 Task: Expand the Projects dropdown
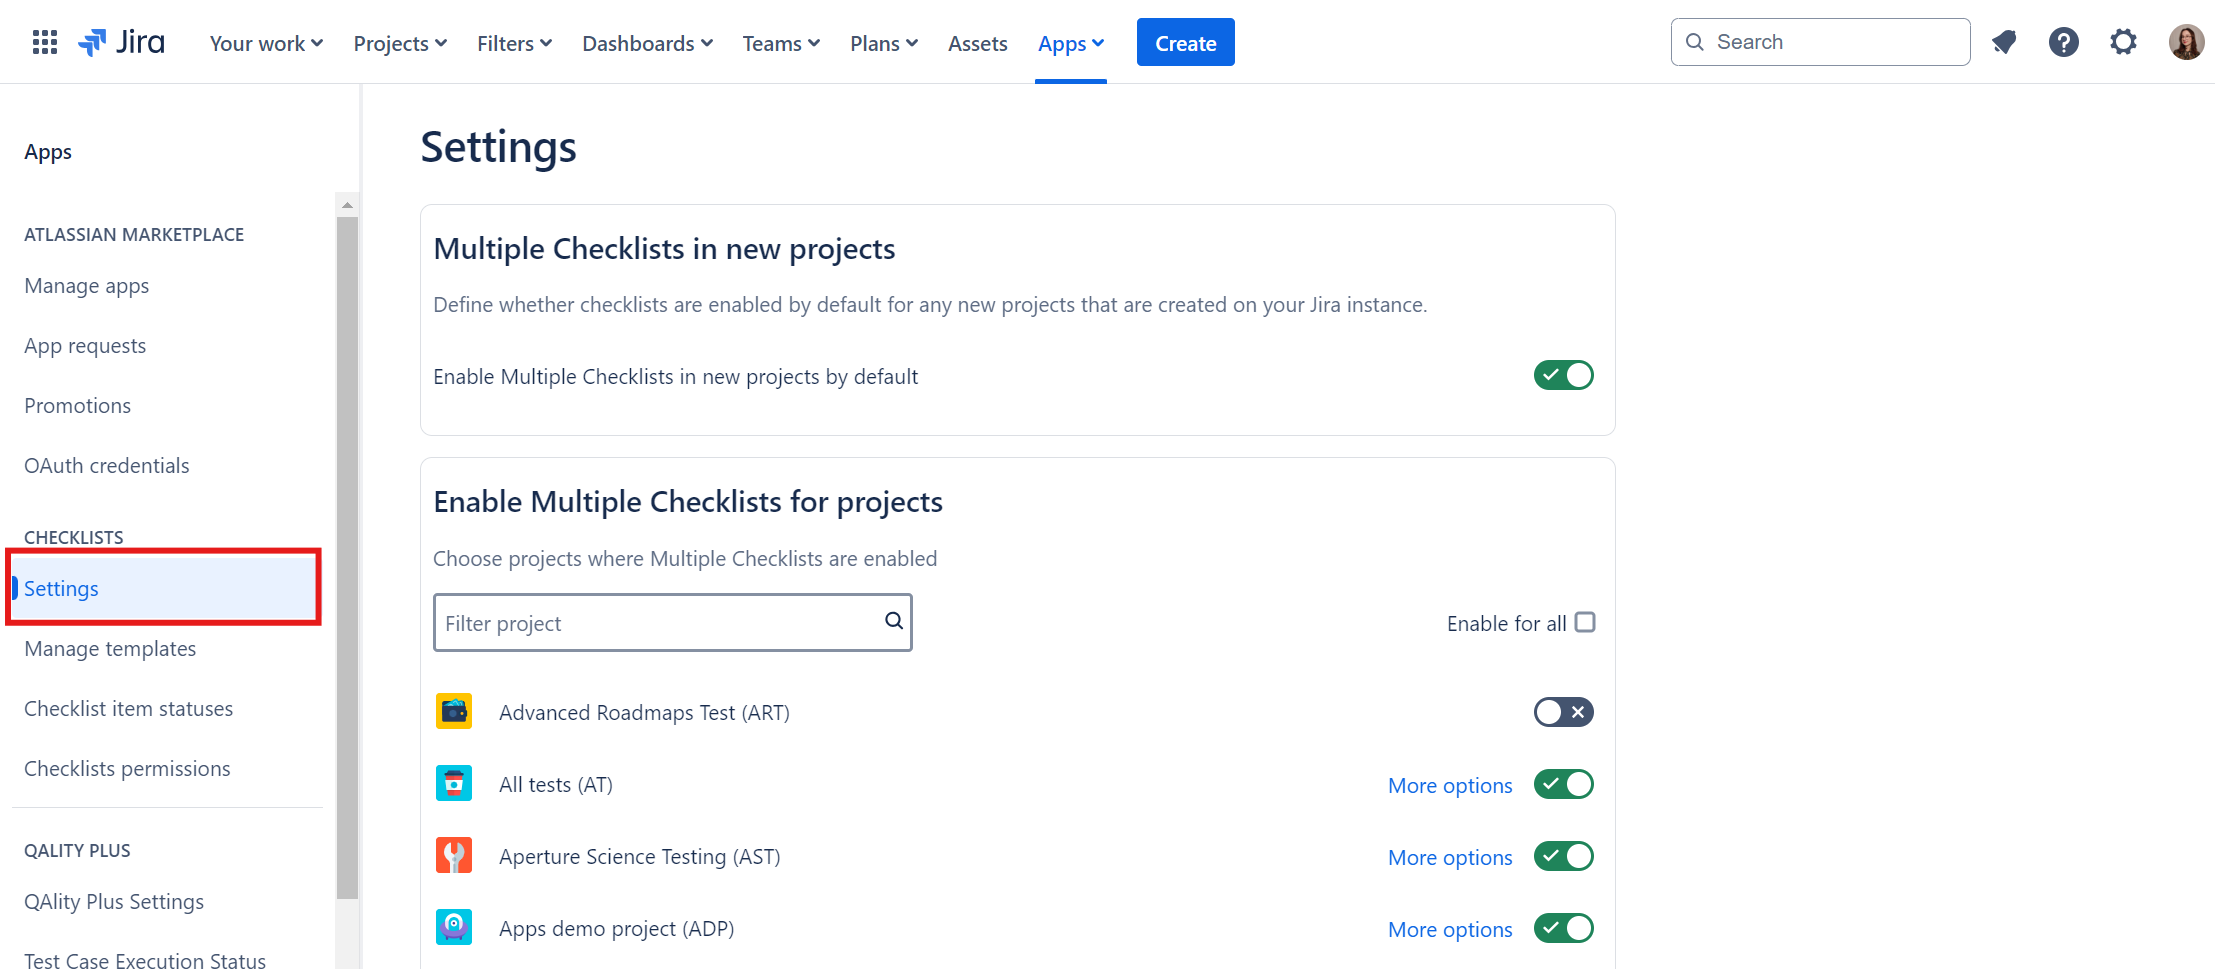pos(400,43)
